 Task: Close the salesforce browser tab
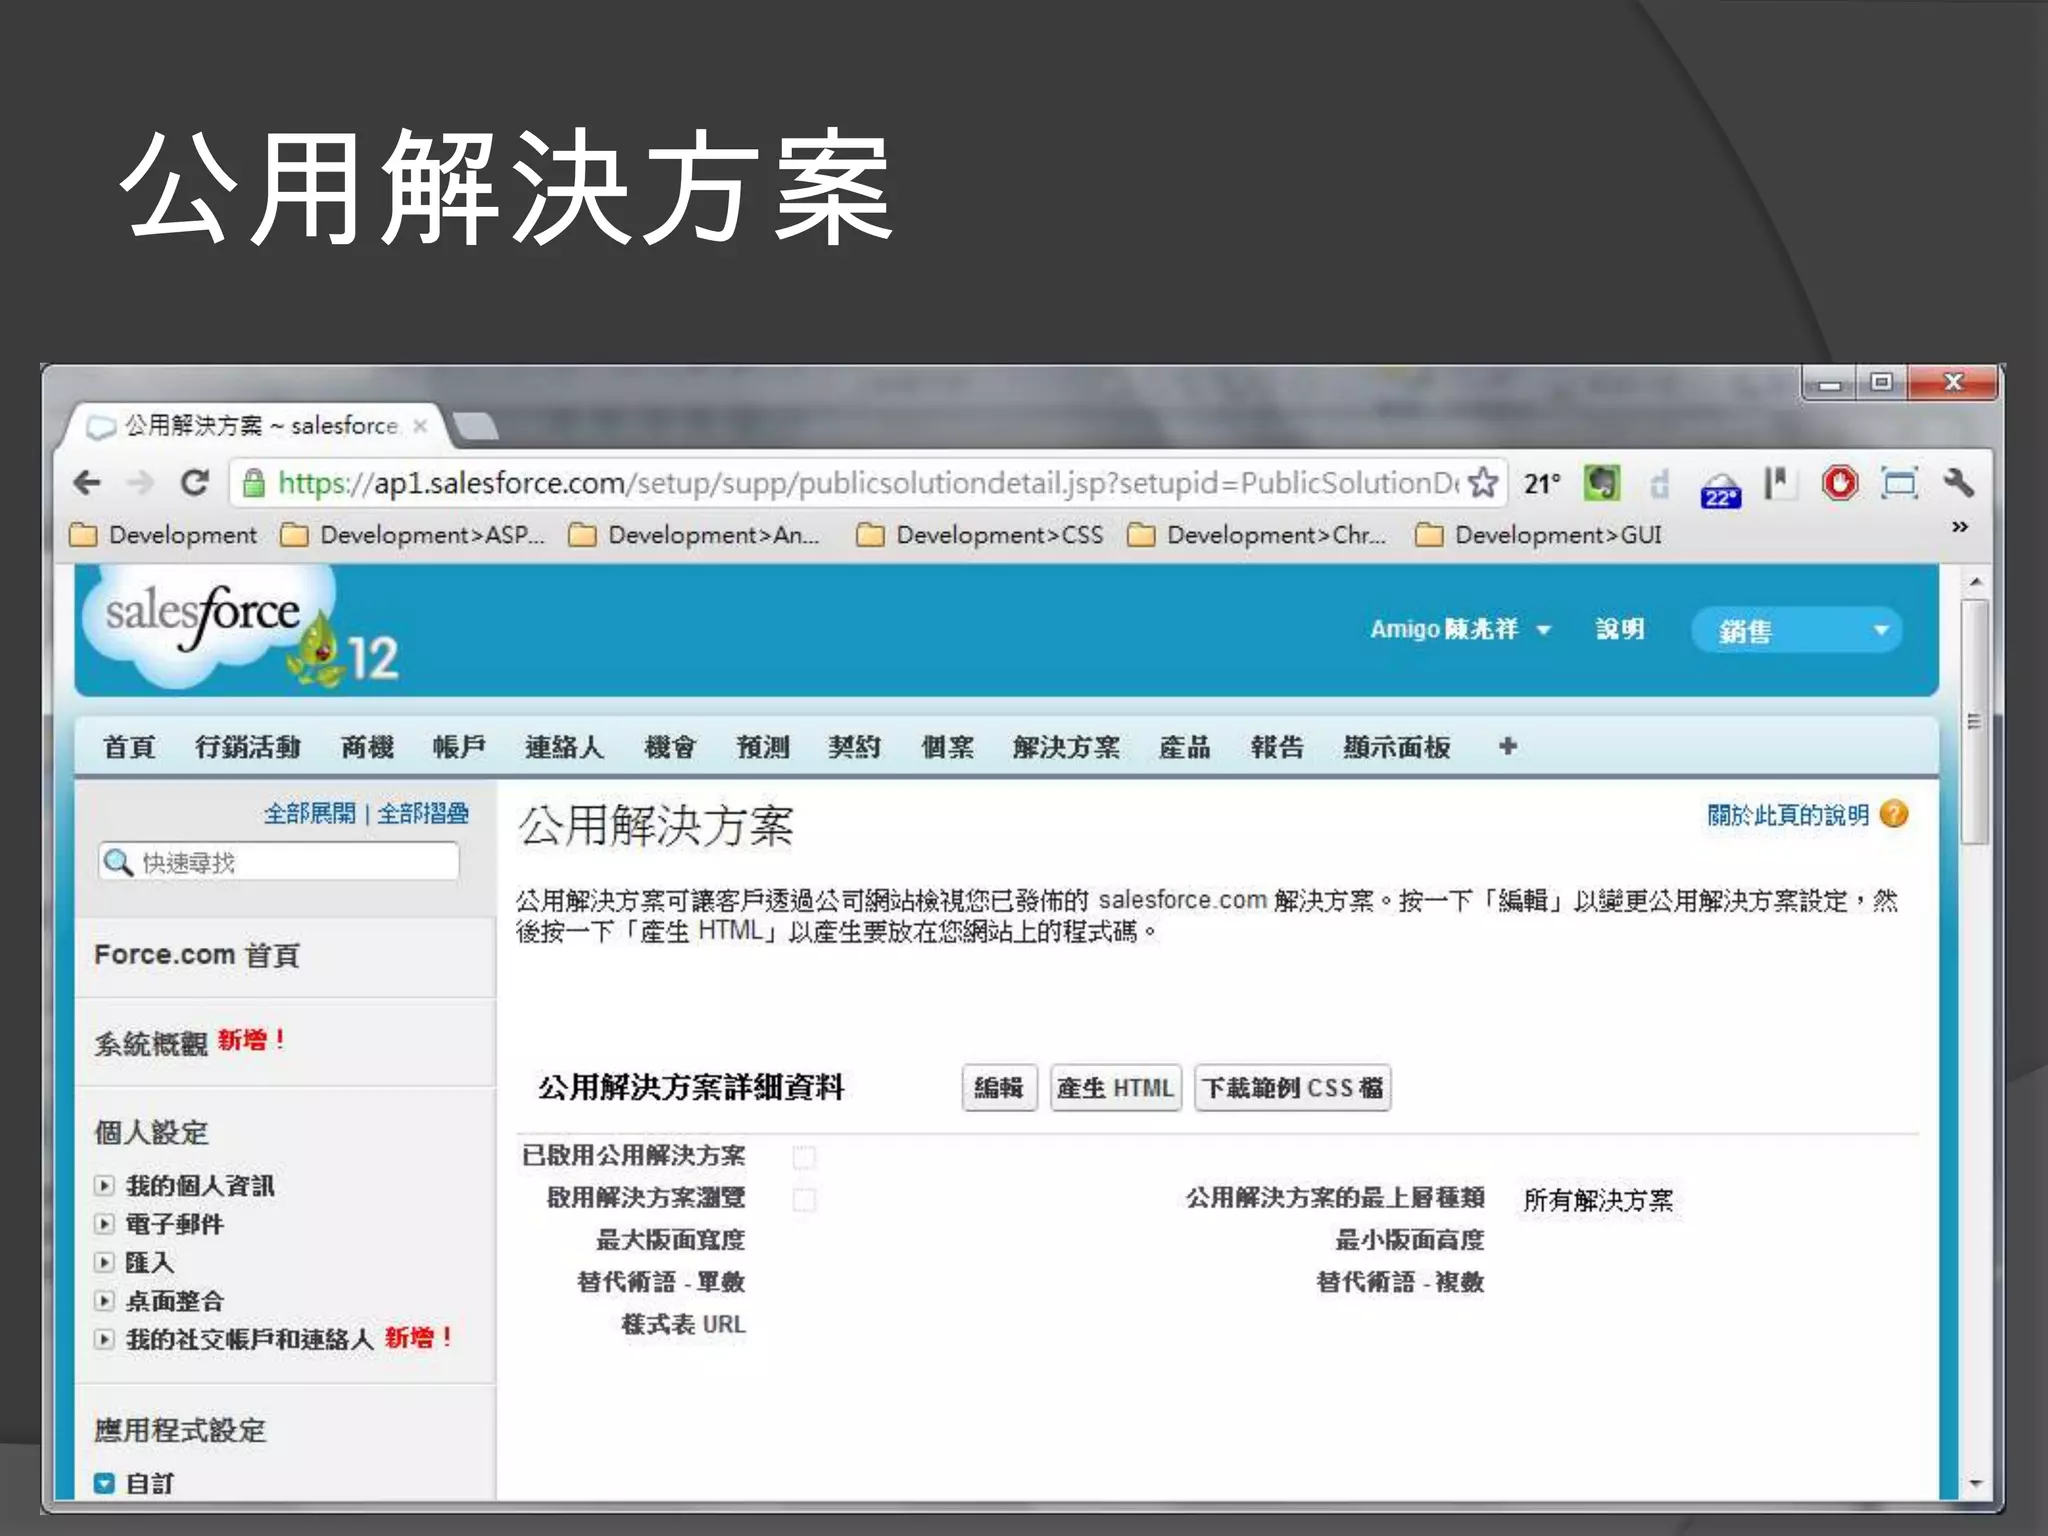(420, 426)
